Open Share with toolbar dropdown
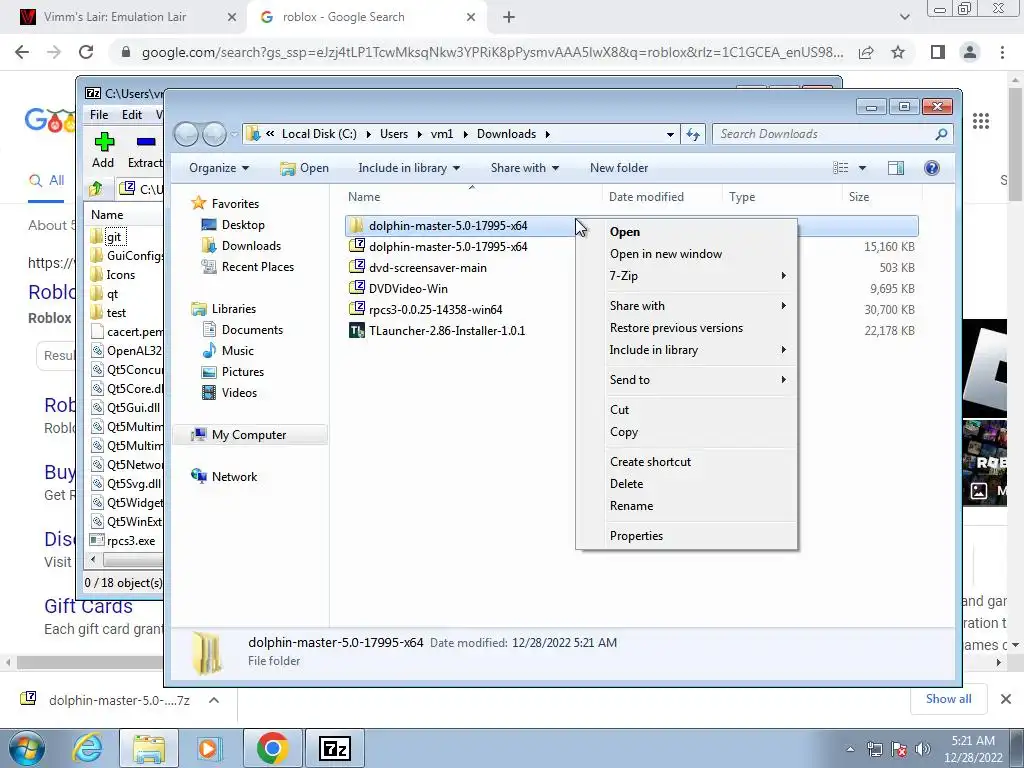This screenshot has width=1024, height=768. pos(525,168)
